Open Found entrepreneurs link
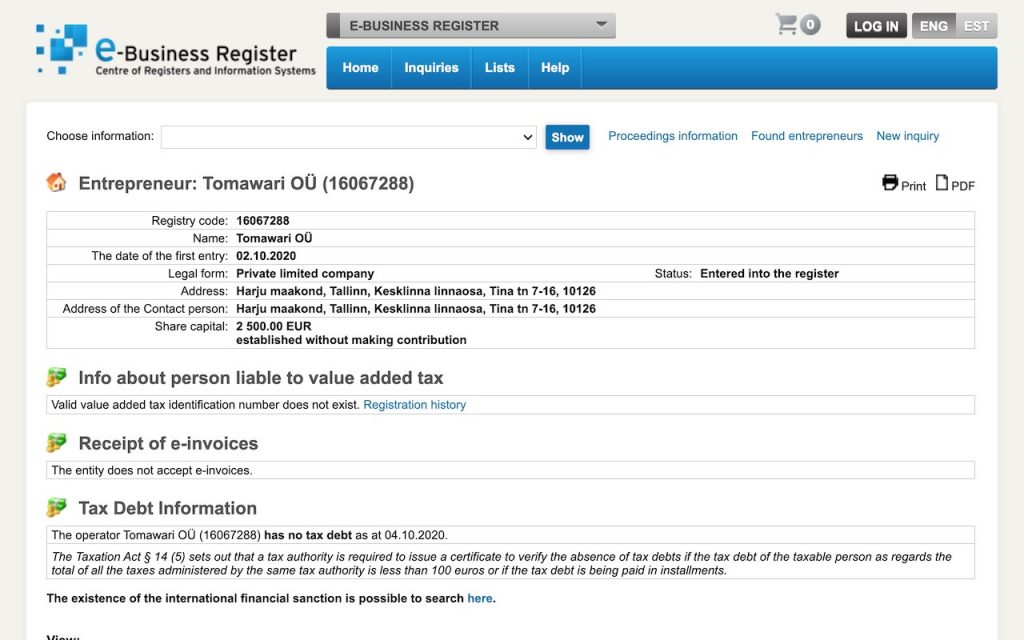1024x640 pixels. [x=807, y=136]
